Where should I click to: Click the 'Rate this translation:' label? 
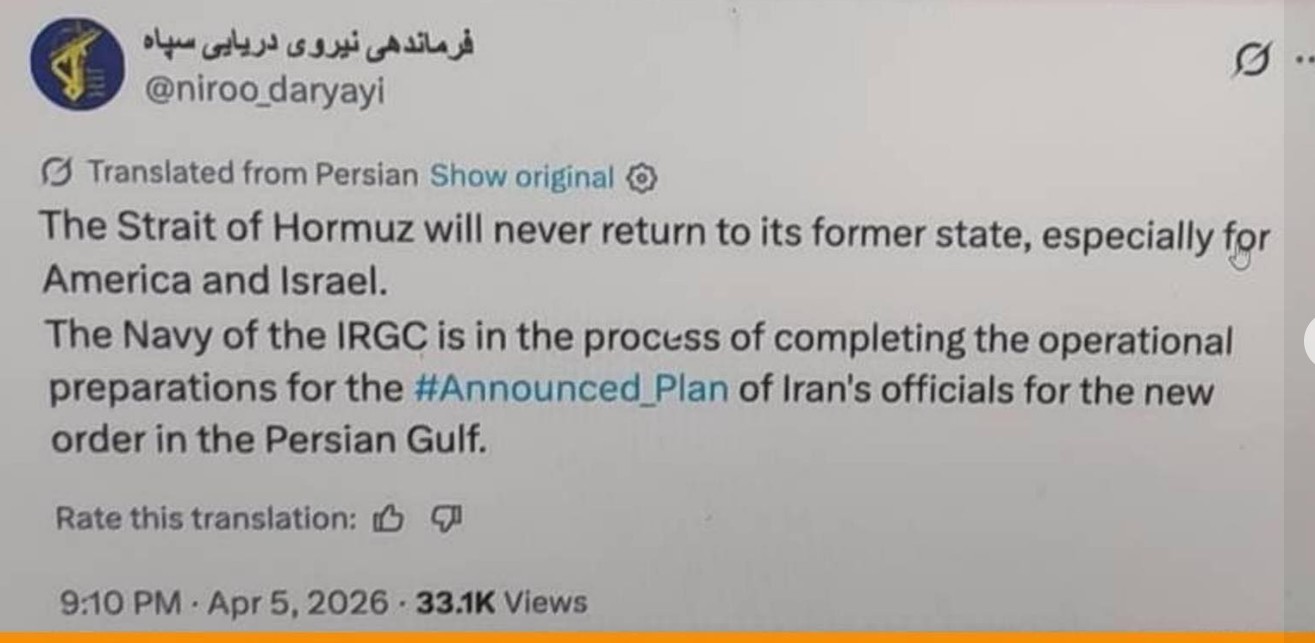pos(206,518)
